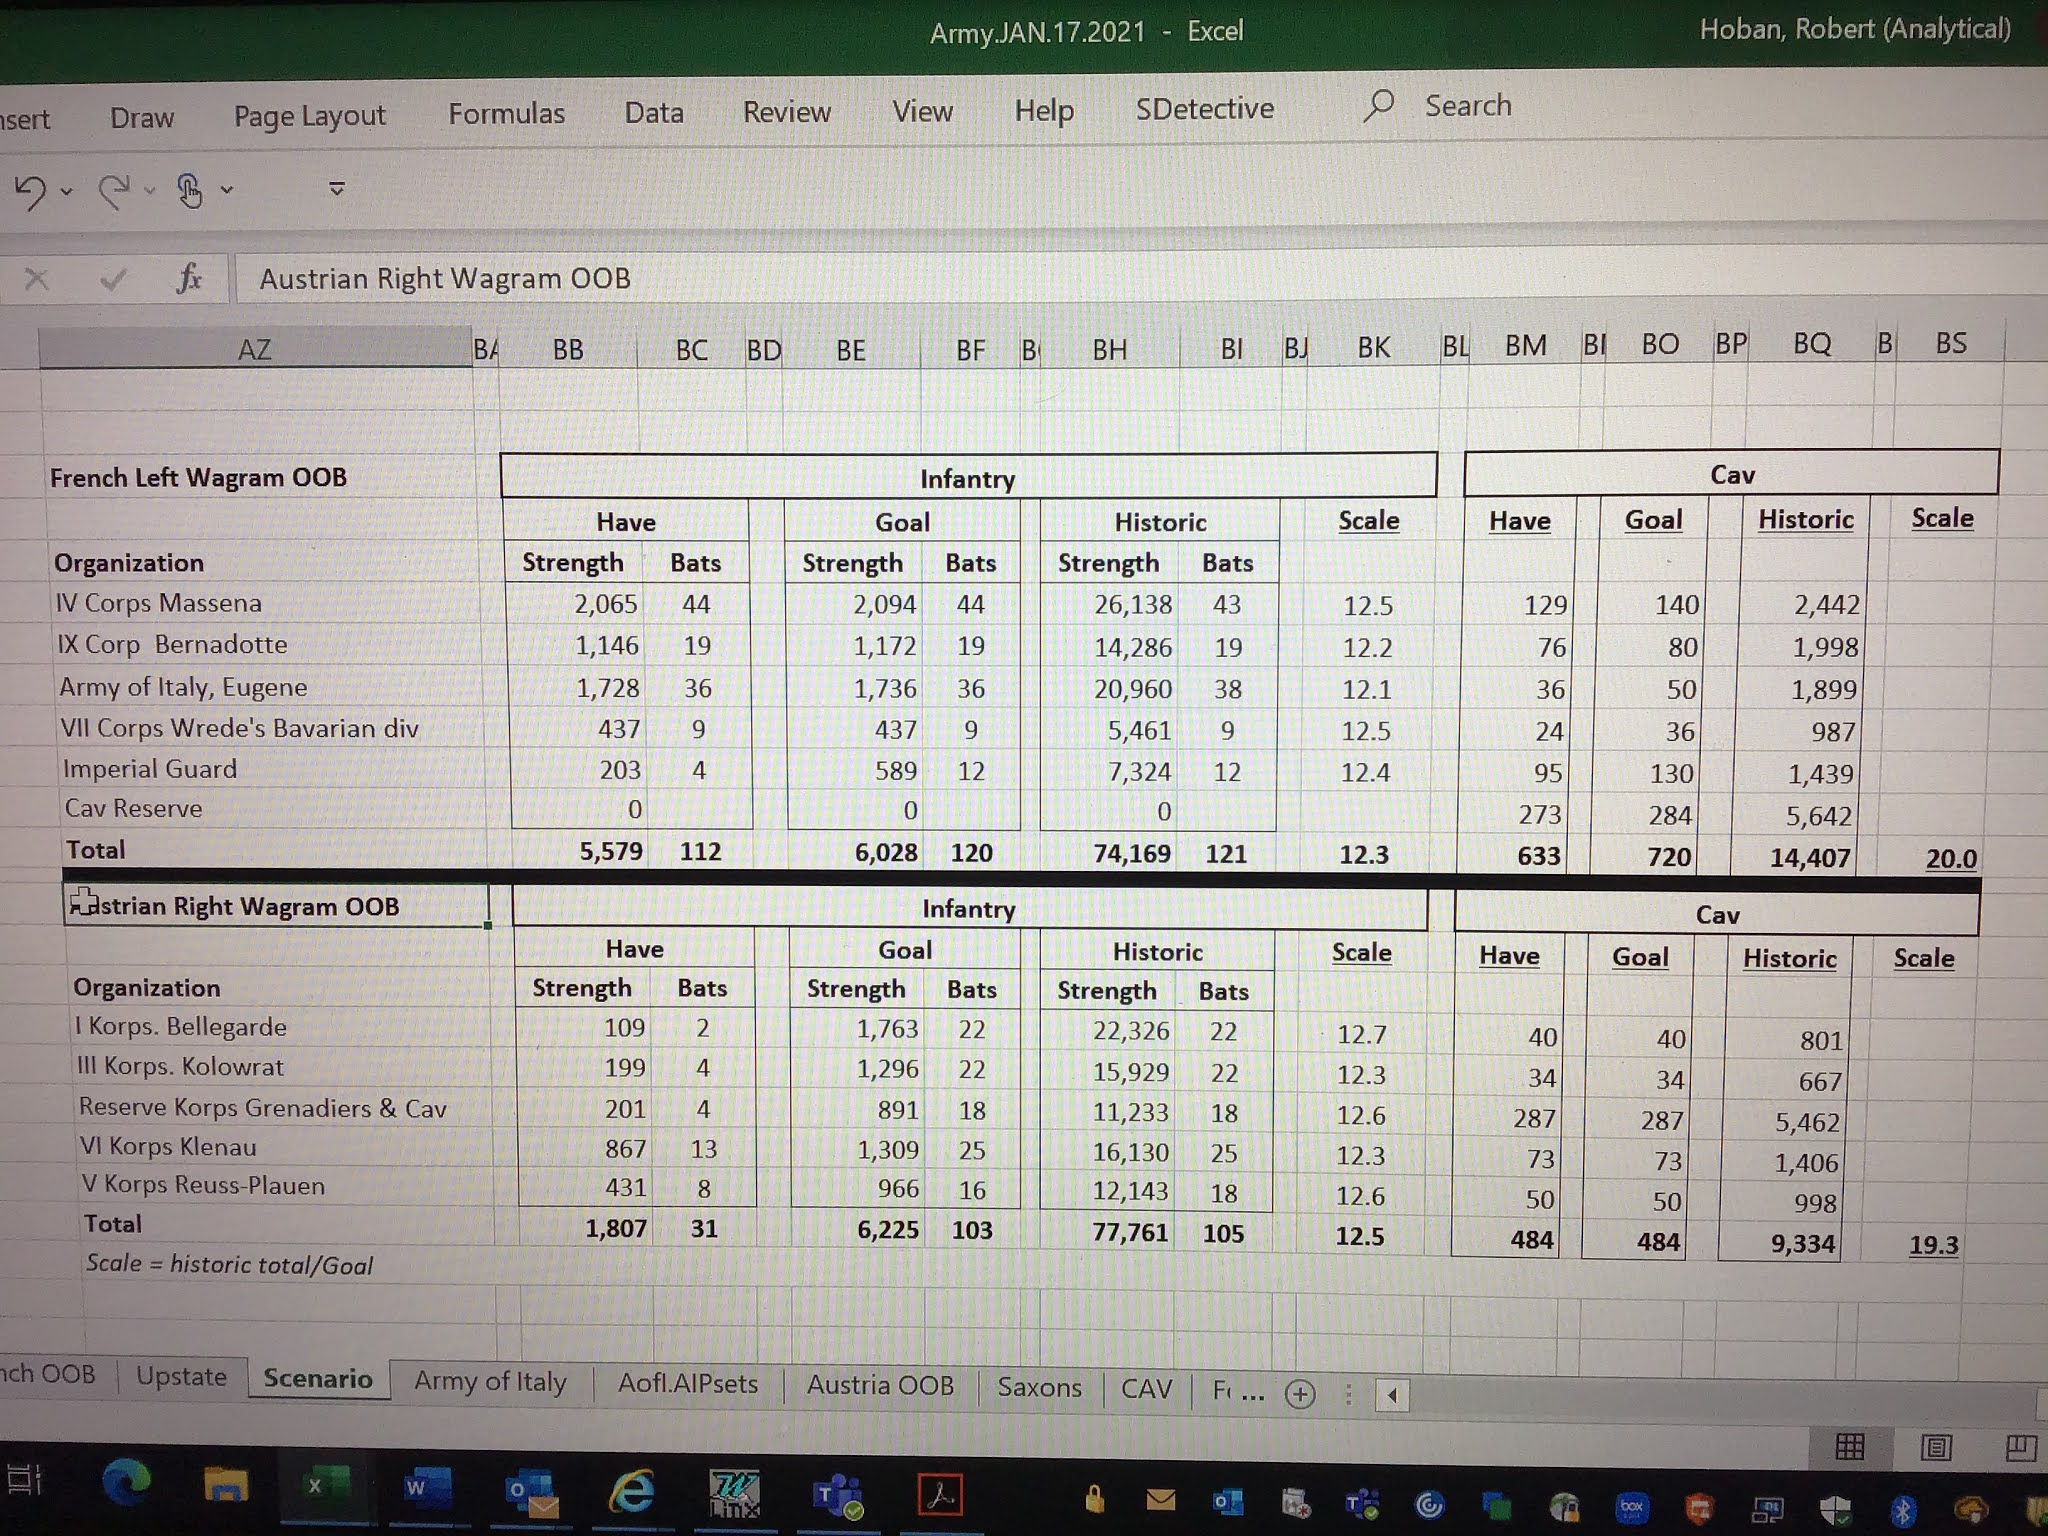Open the Redo history dropdown arrow
This screenshot has height=1536, width=2048.
pos(149,190)
